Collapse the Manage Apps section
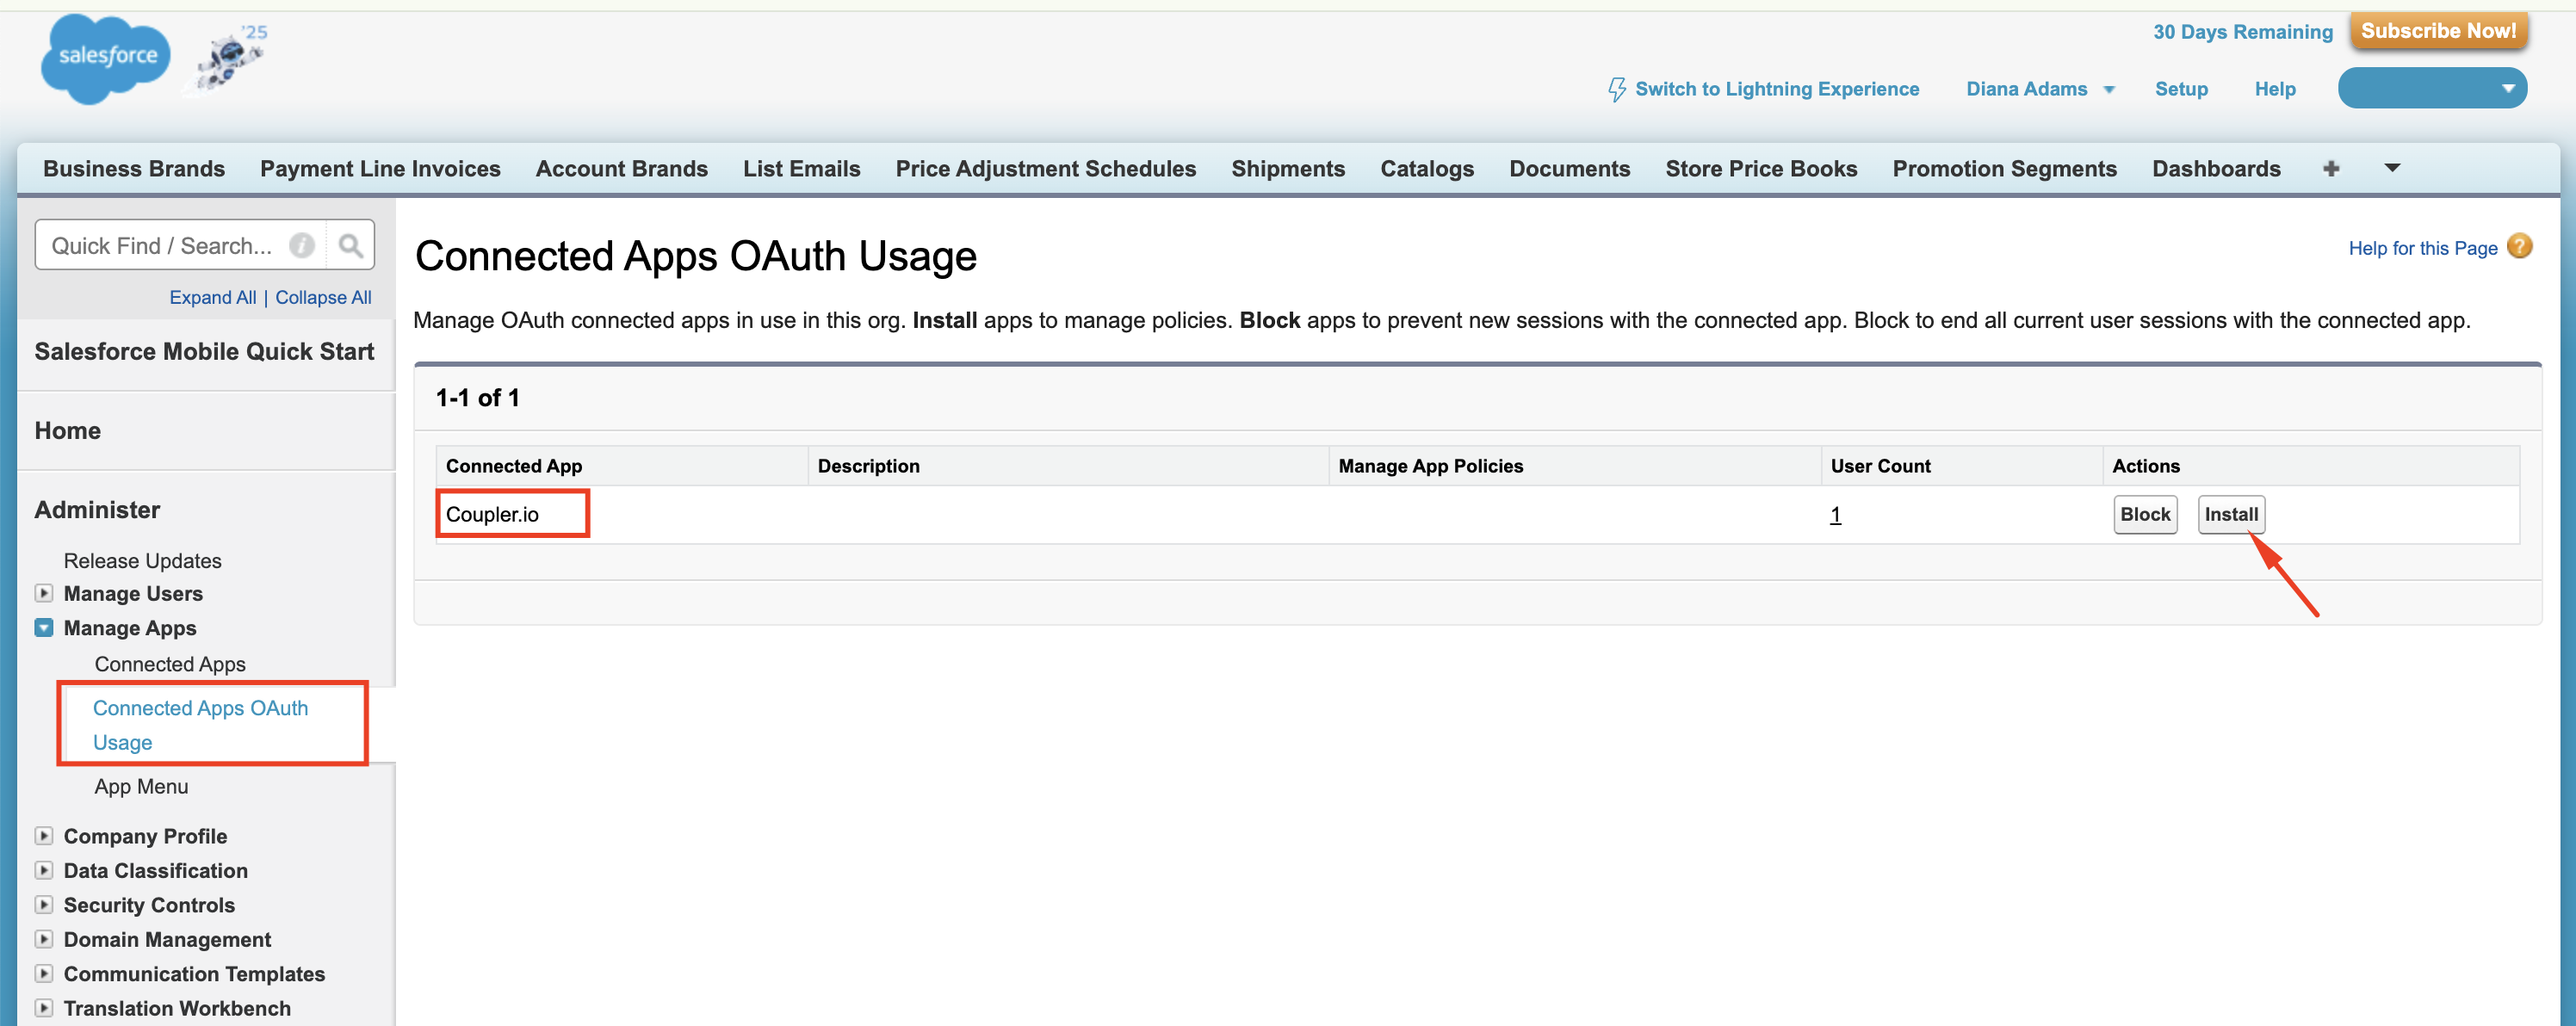This screenshot has height=1026, width=2576. (x=44, y=628)
